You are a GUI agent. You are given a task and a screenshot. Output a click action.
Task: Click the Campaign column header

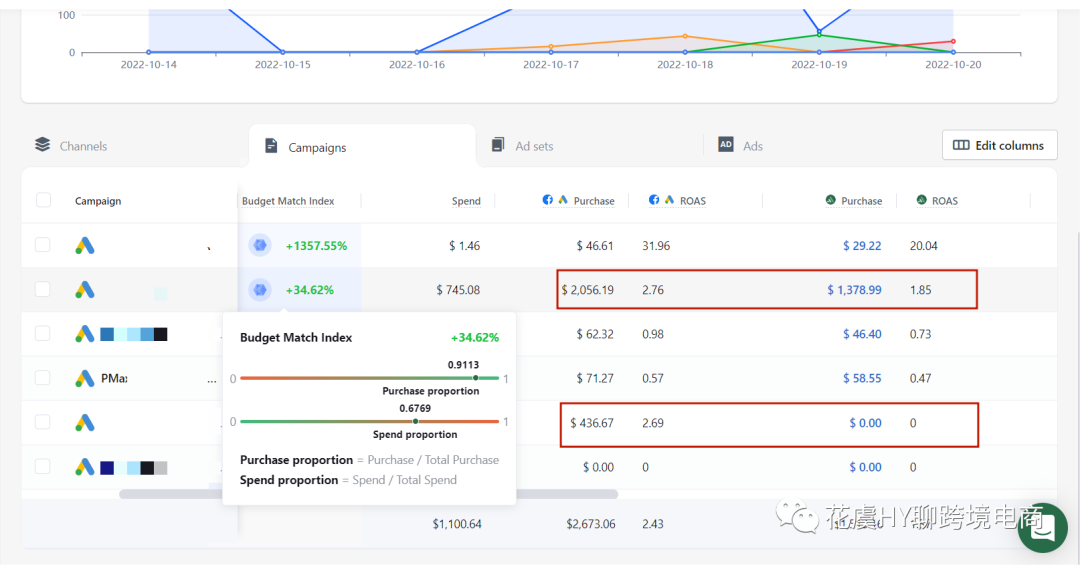(98, 201)
